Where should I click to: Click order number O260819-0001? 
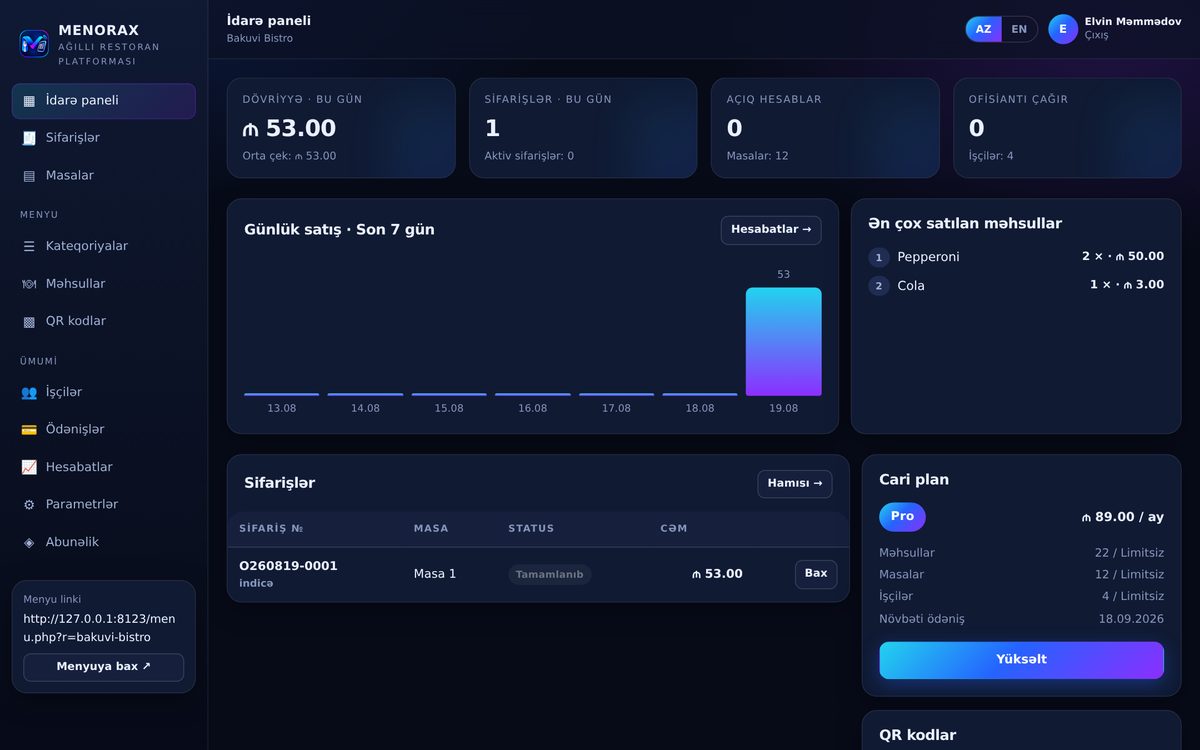tap(288, 566)
